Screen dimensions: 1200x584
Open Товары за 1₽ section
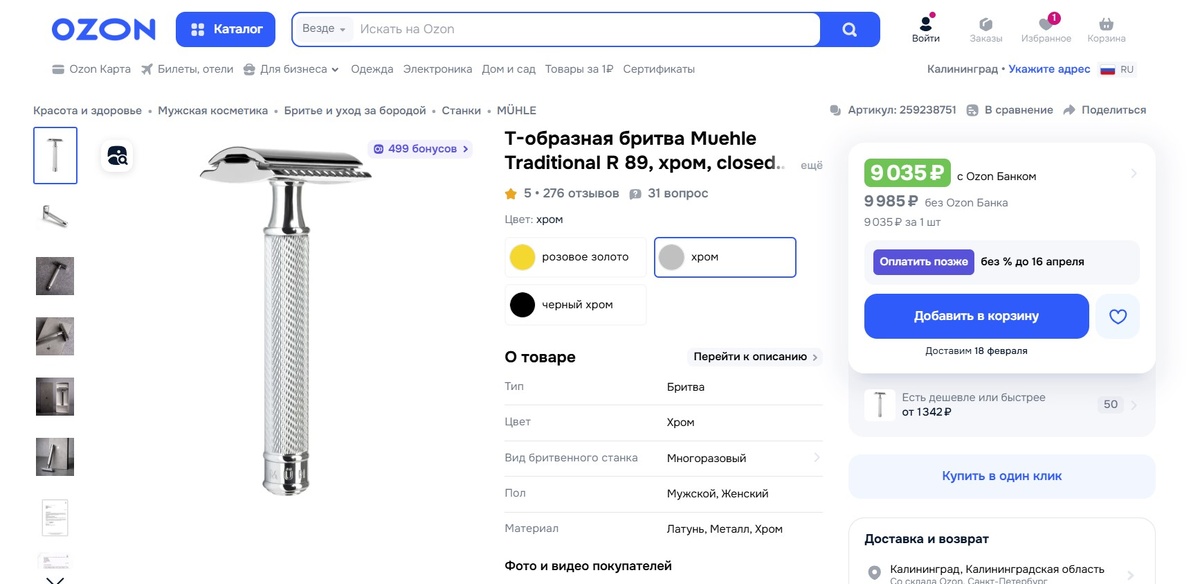pyautogui.click(x=579, y=69)
